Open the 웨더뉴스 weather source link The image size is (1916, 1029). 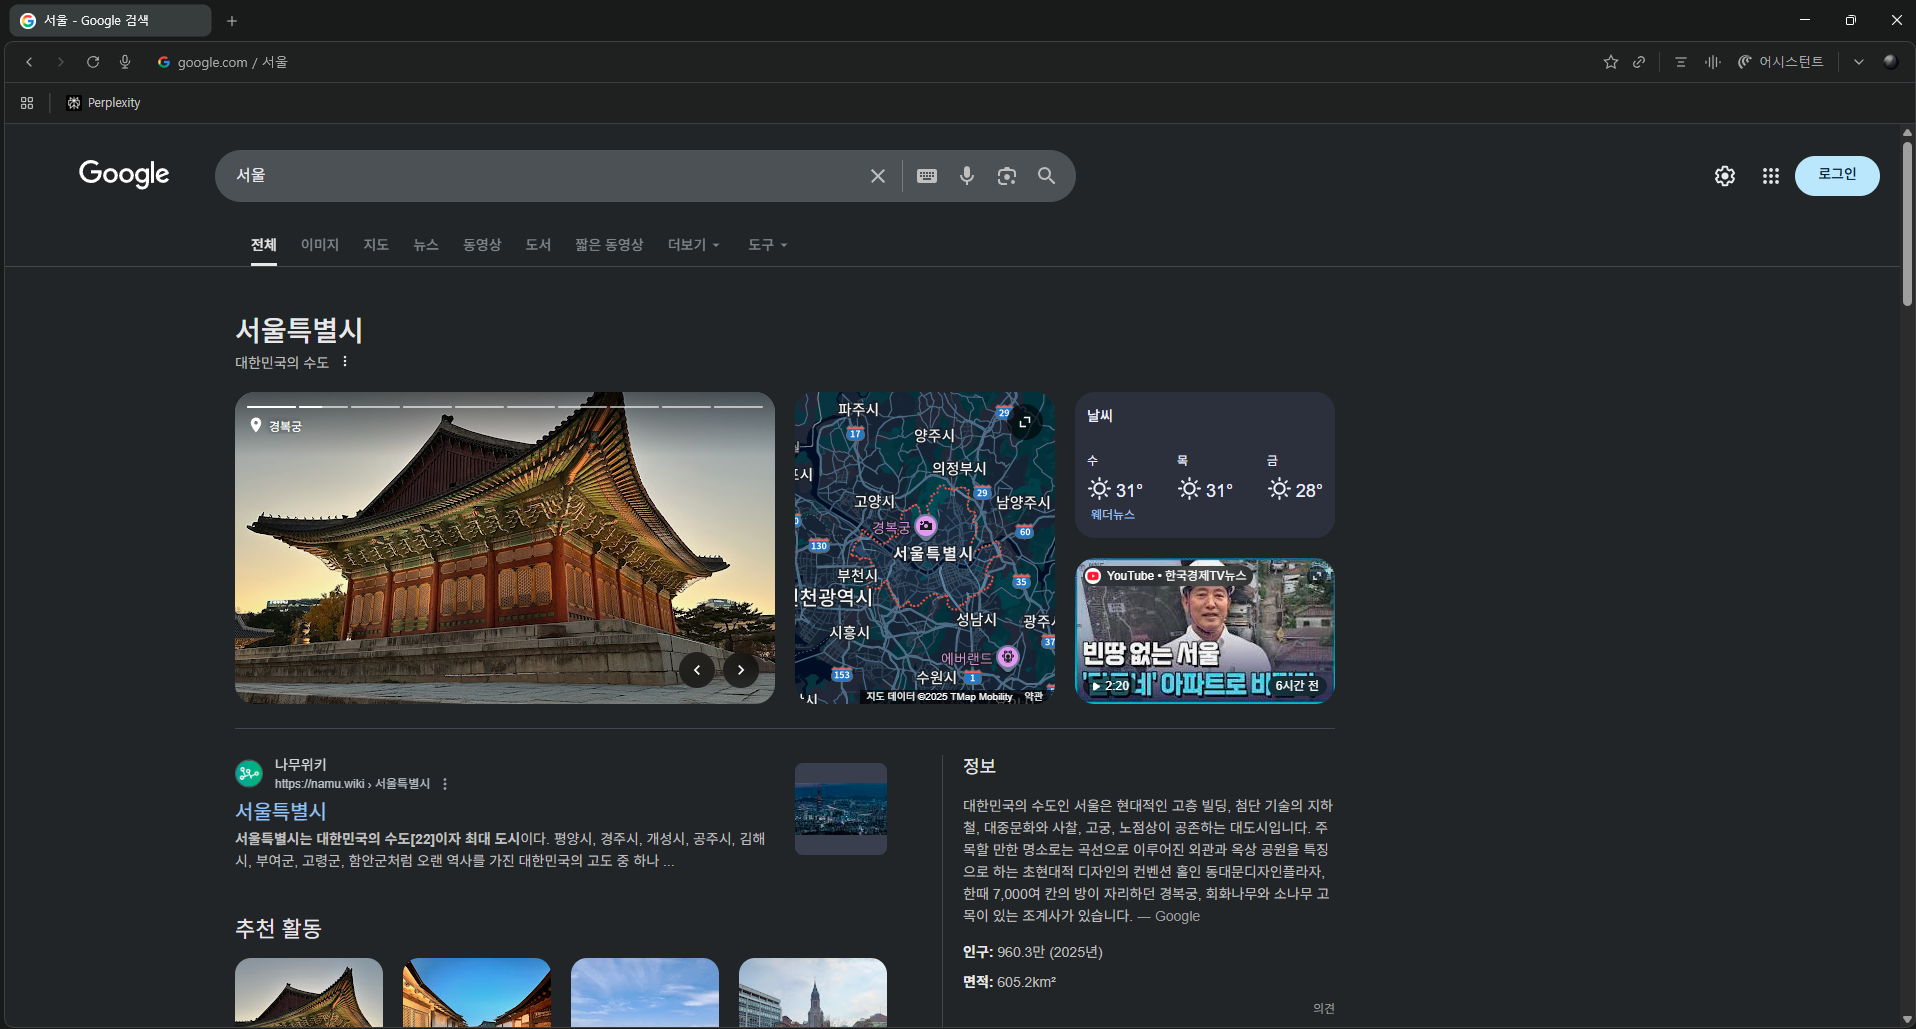point(1113,515)
